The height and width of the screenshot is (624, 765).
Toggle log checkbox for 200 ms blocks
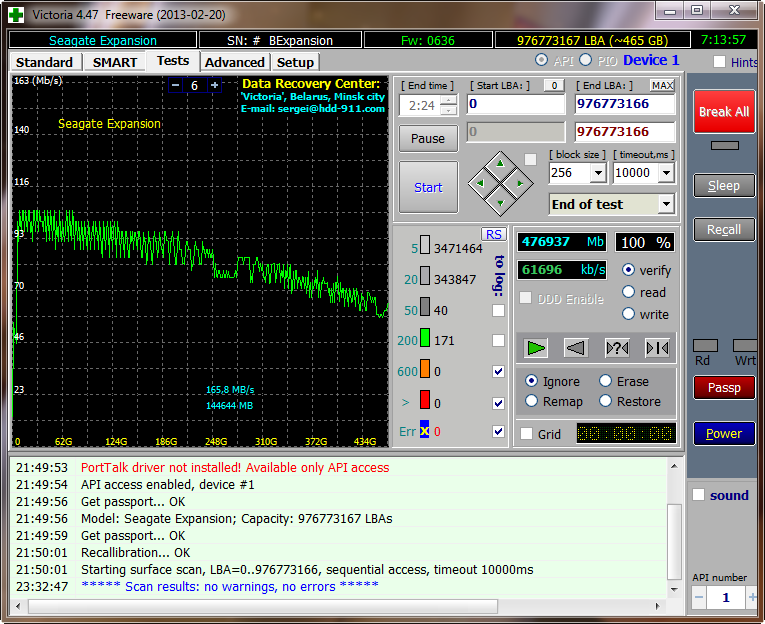[x=498, y=341]
